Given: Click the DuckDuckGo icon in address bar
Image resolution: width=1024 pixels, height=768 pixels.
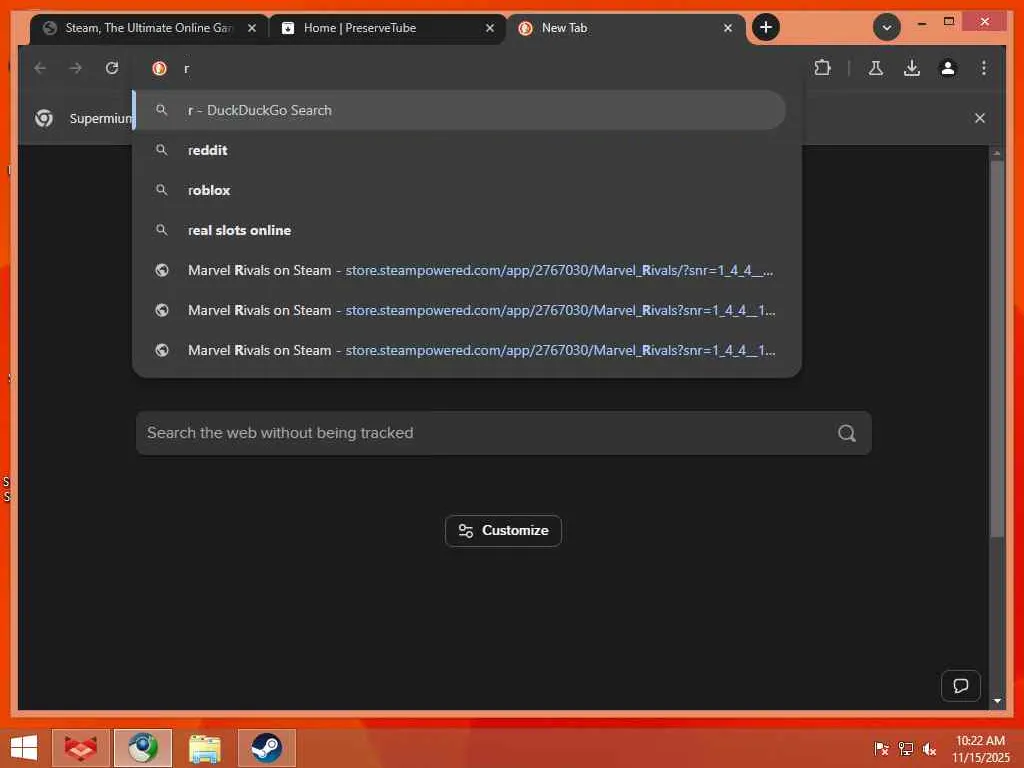Looking at the screenshot, I should click(159, 68).
